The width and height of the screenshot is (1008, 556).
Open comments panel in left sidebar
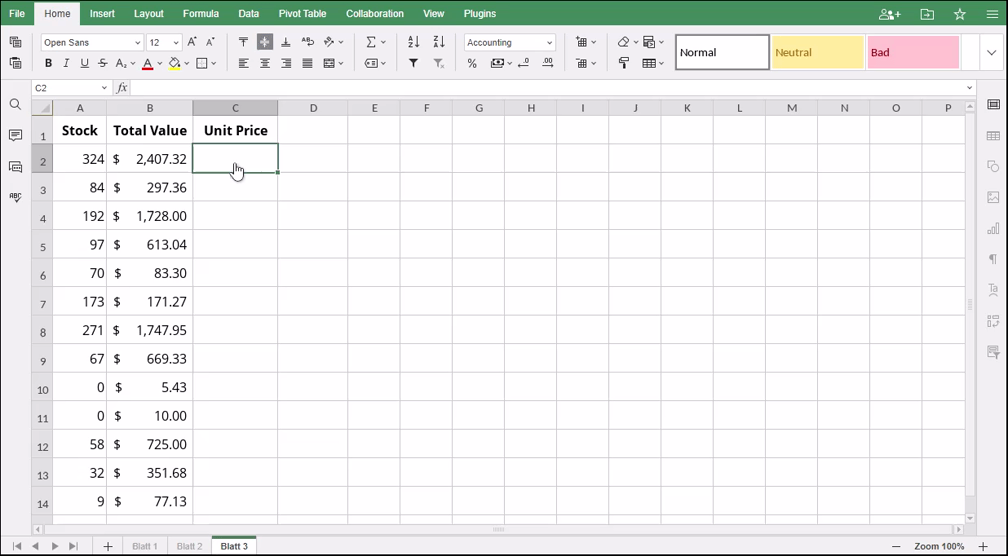pyautogui.click(x=15, y=135)
